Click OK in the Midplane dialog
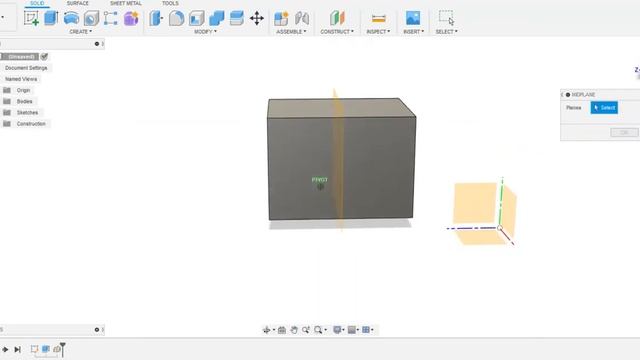This screenshot has height=360, width=640. 624,133
